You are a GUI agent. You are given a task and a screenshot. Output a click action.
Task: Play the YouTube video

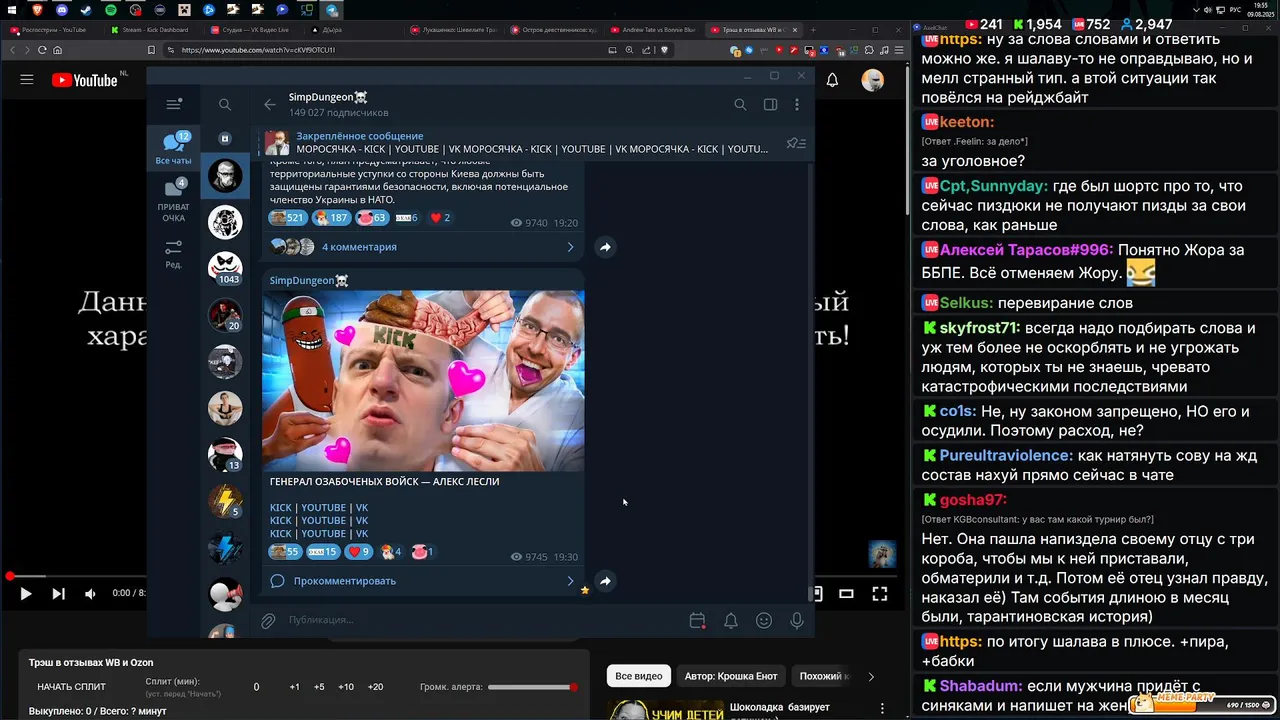26,594
